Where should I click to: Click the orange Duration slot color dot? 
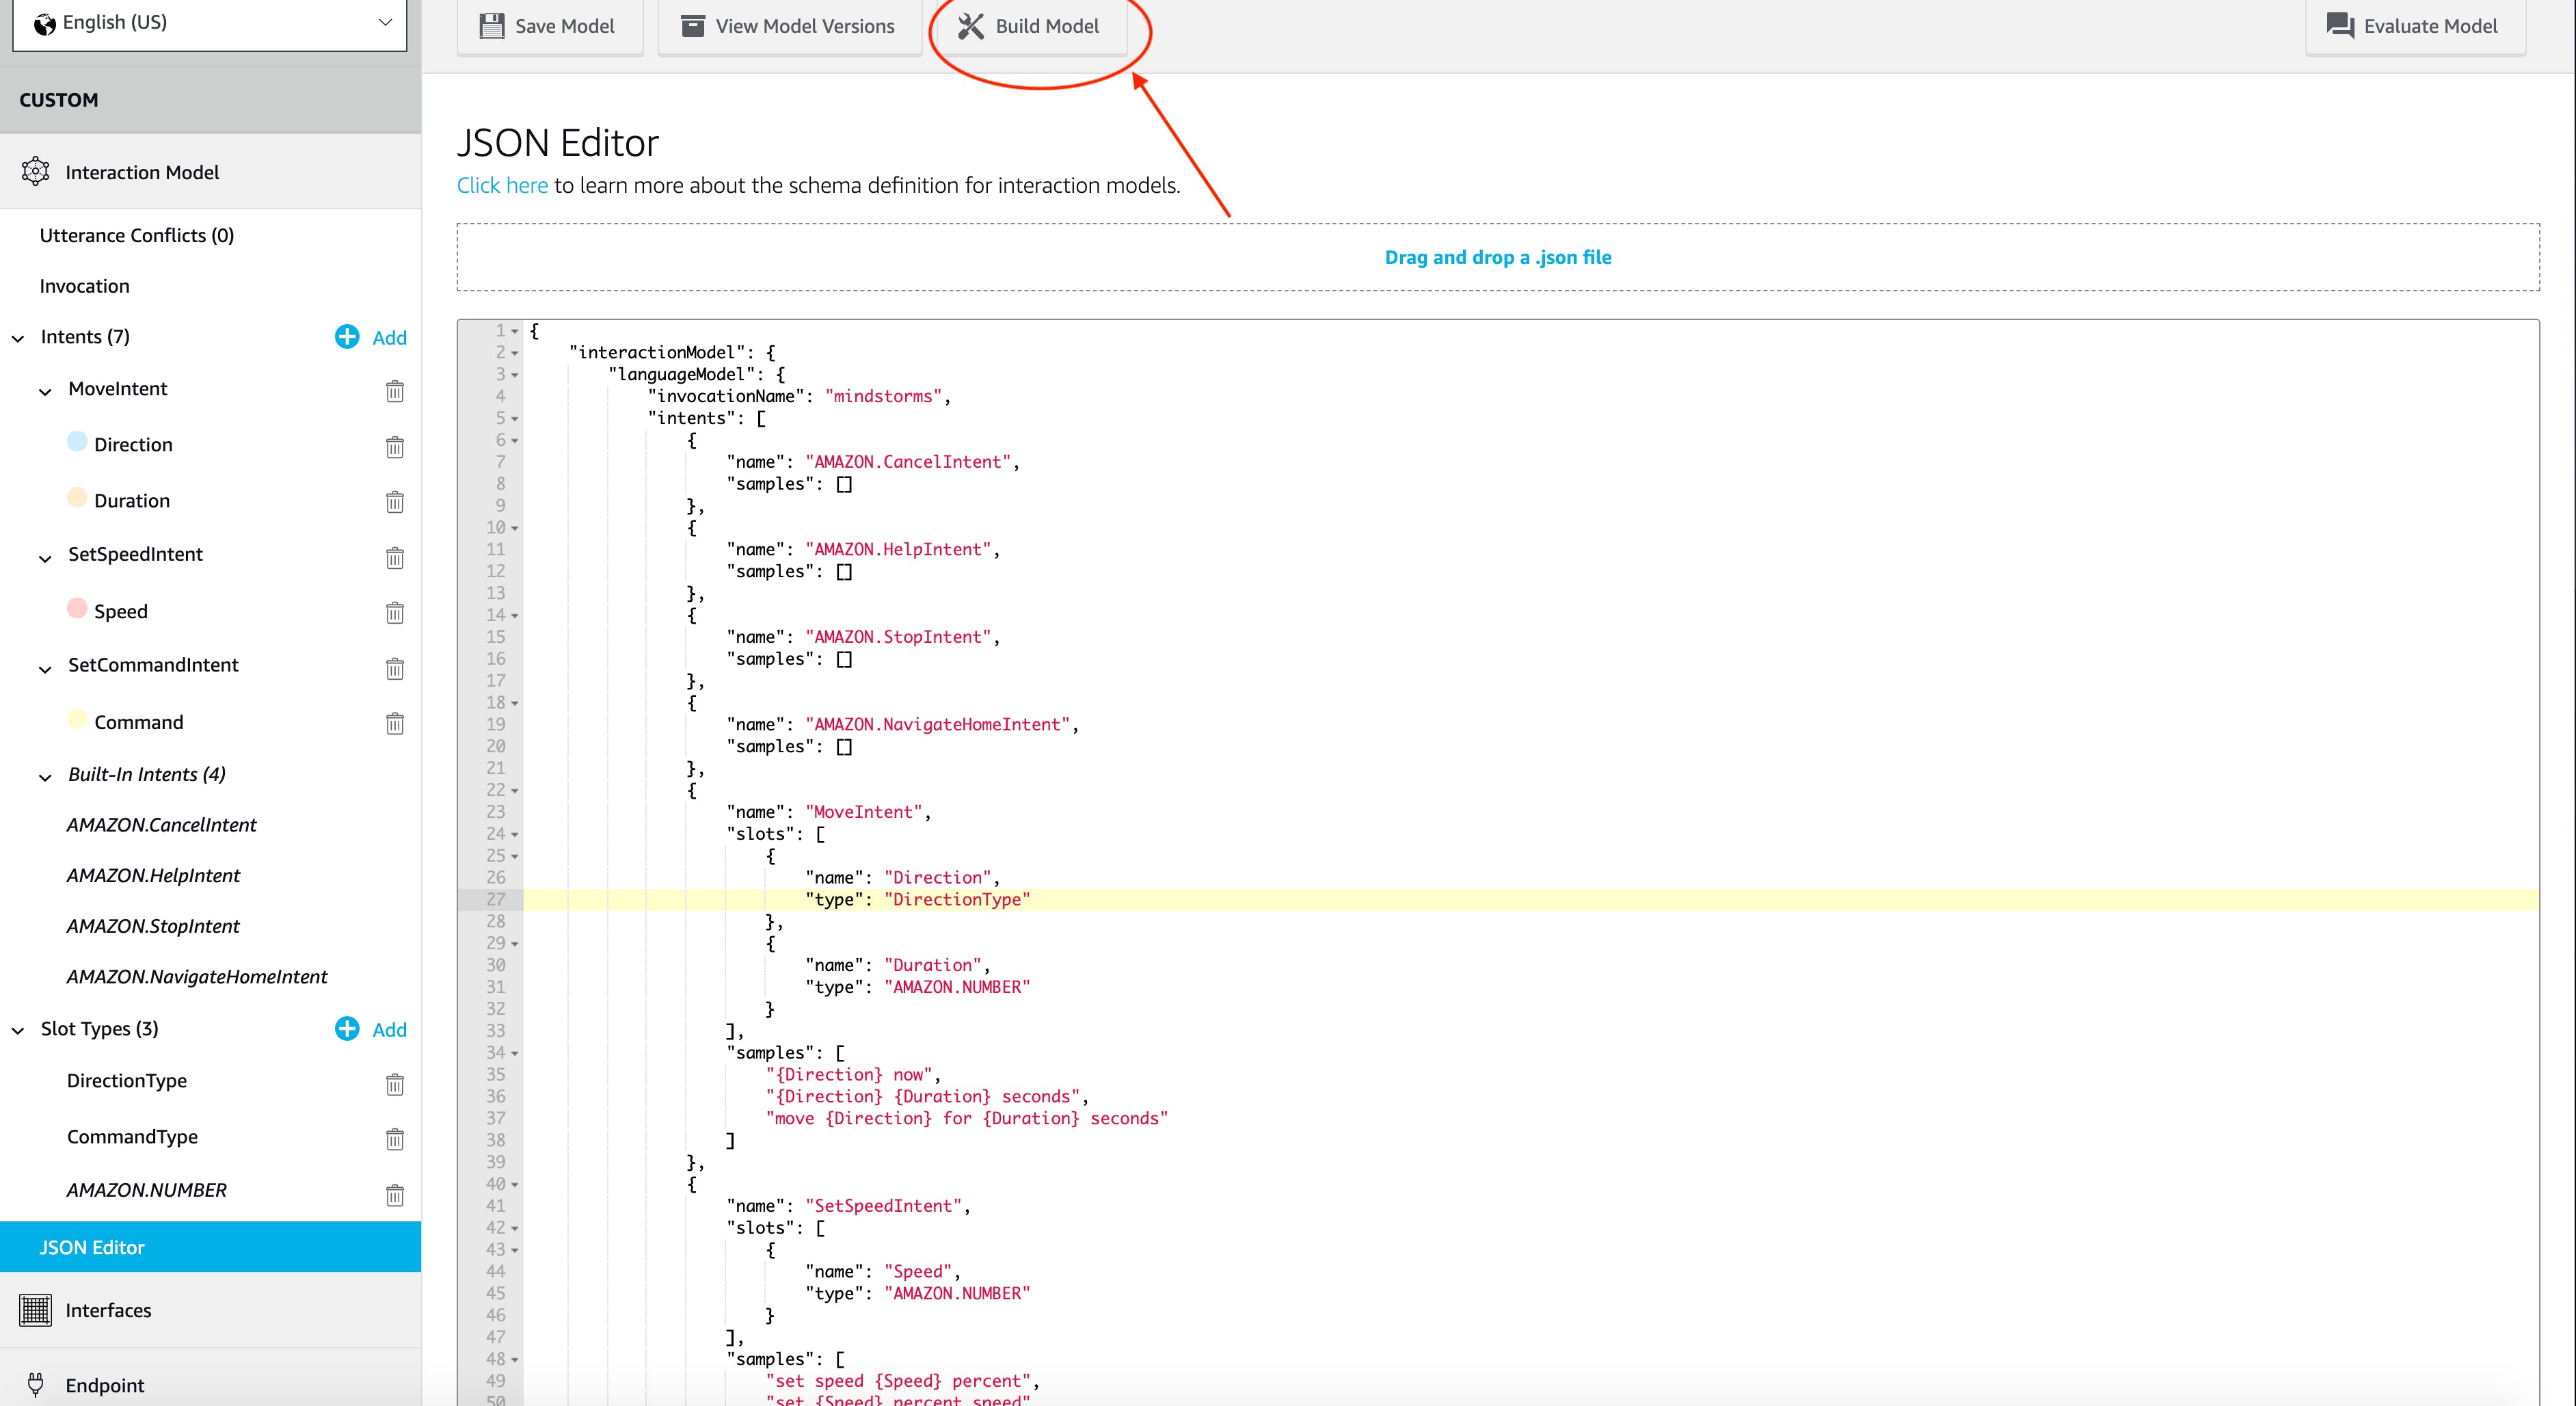77,497
